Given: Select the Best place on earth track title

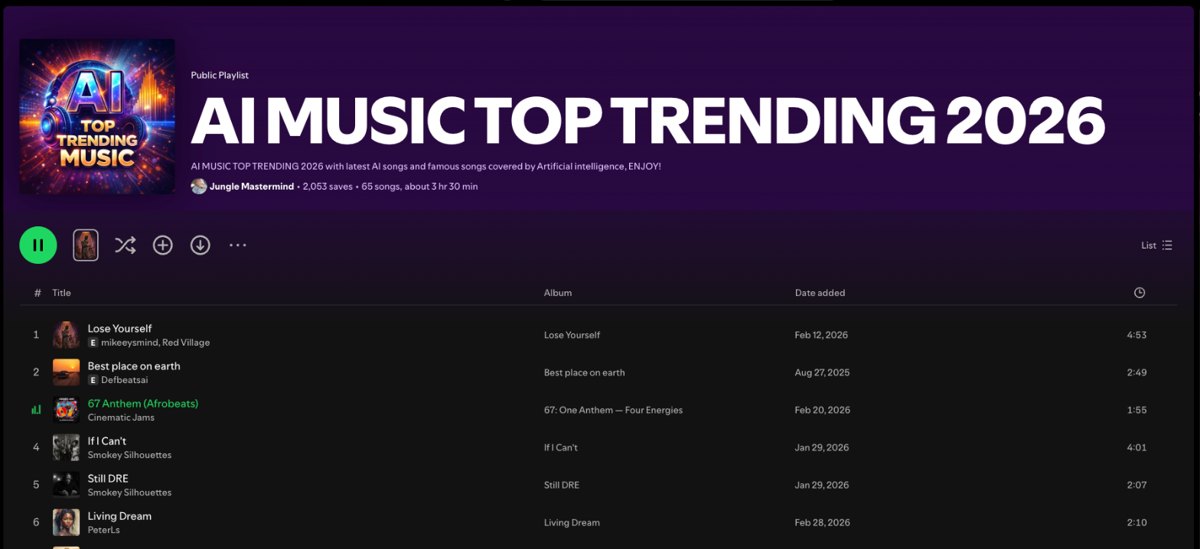Looking at the screenshot, I should click(134, 366).
